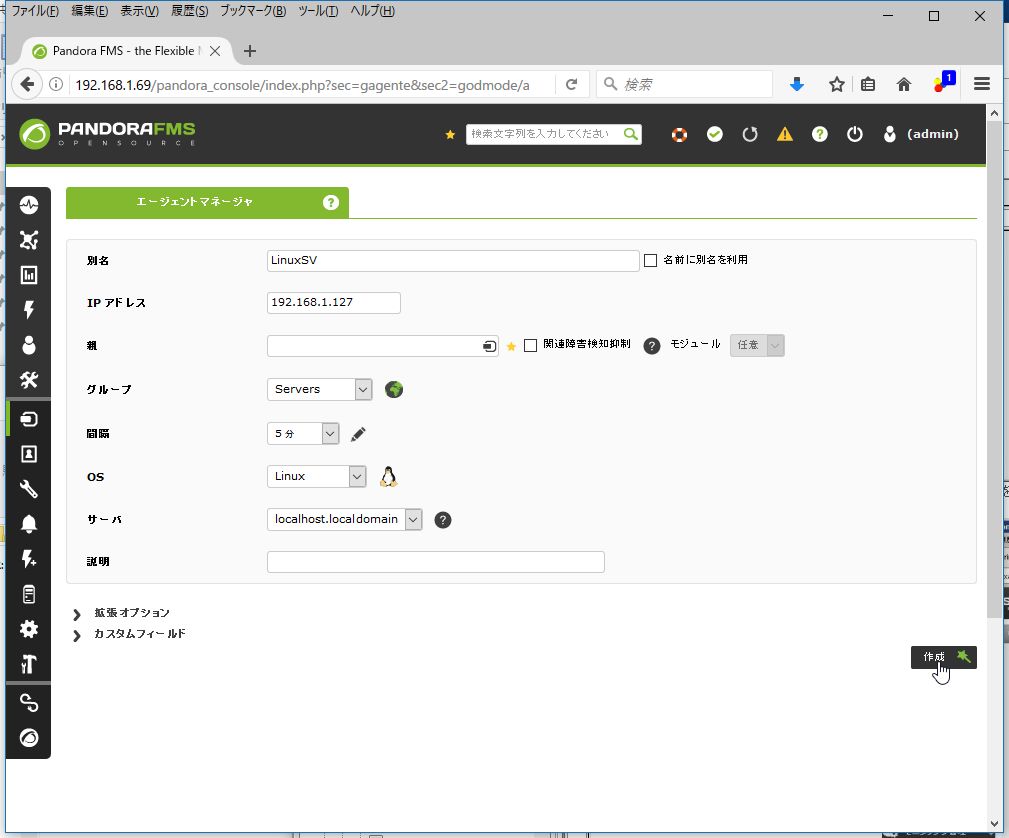Open the Reporting chart sidebar icon
This screenshot has height=838, width=1009.
[29, 275]
